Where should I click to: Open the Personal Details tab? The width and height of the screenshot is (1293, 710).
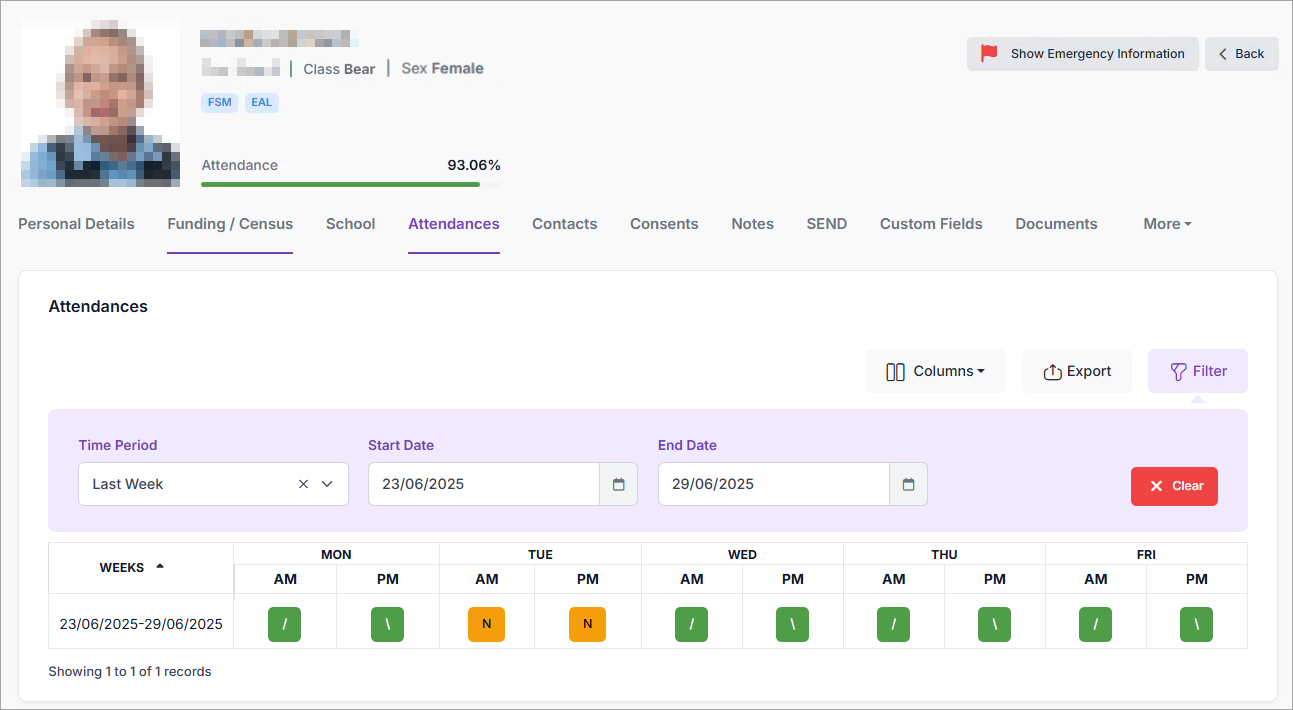tap(76, 224)
